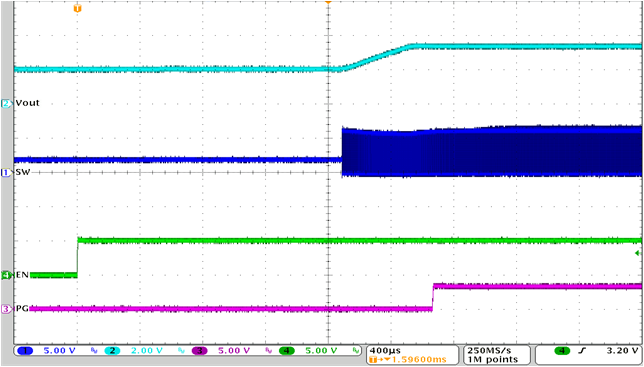Select channel 1 badge in the readout bar
The height and width of the screenshot is (367, 644).
click(25, 351)
